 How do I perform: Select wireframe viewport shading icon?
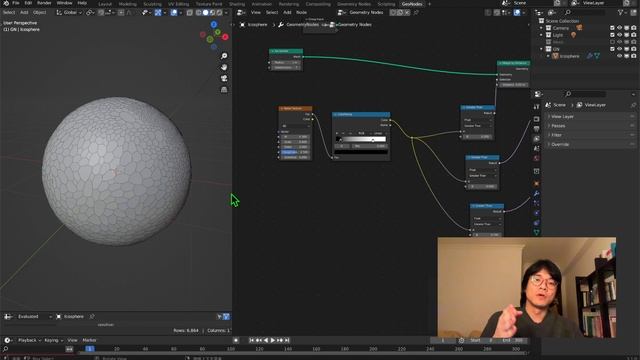[x=198, y=13]
